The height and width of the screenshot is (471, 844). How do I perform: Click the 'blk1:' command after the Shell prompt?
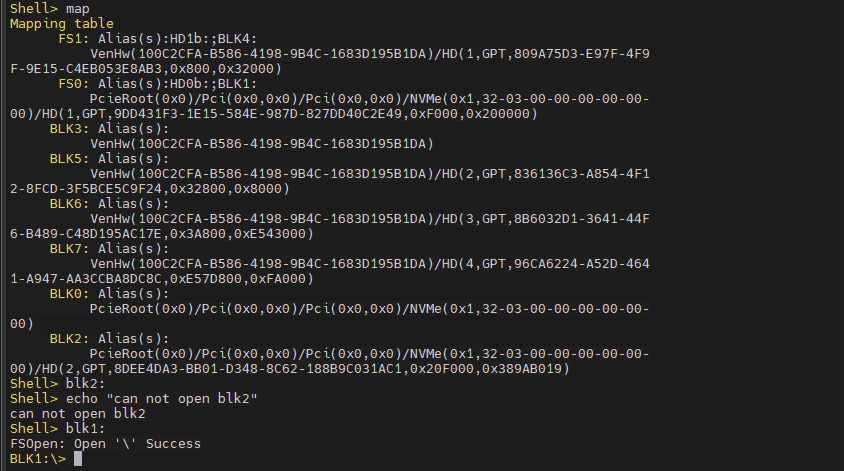[86, 428]
